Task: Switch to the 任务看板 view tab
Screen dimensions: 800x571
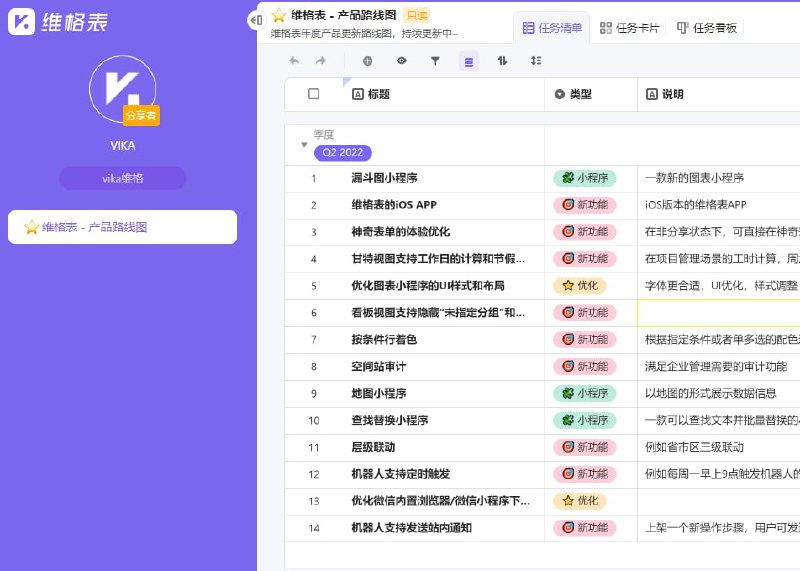Action: point(707,28)
